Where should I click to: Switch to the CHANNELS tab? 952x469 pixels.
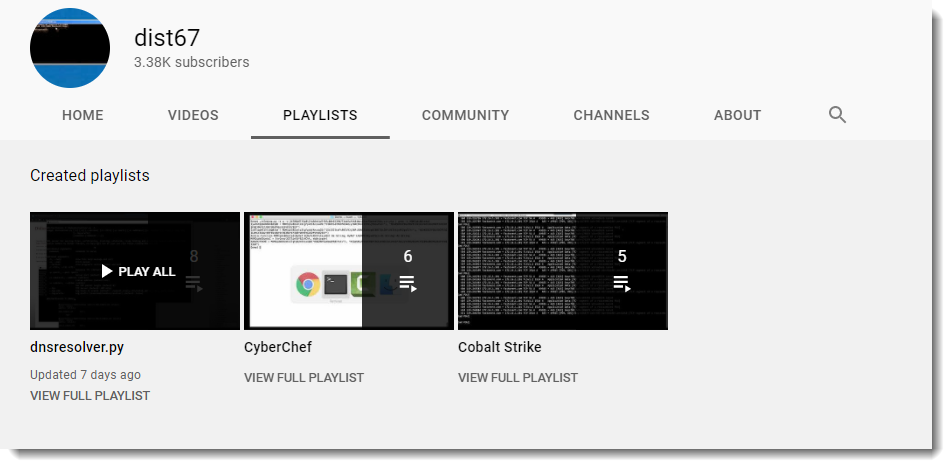pyautogui.click(x=611, y=115)
